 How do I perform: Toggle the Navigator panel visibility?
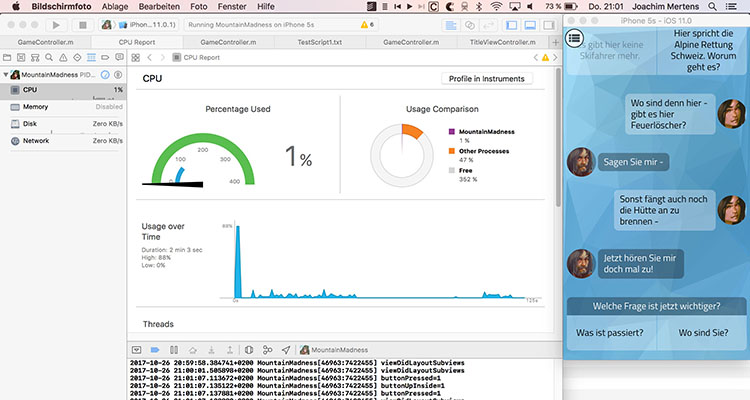pos(511,25)
